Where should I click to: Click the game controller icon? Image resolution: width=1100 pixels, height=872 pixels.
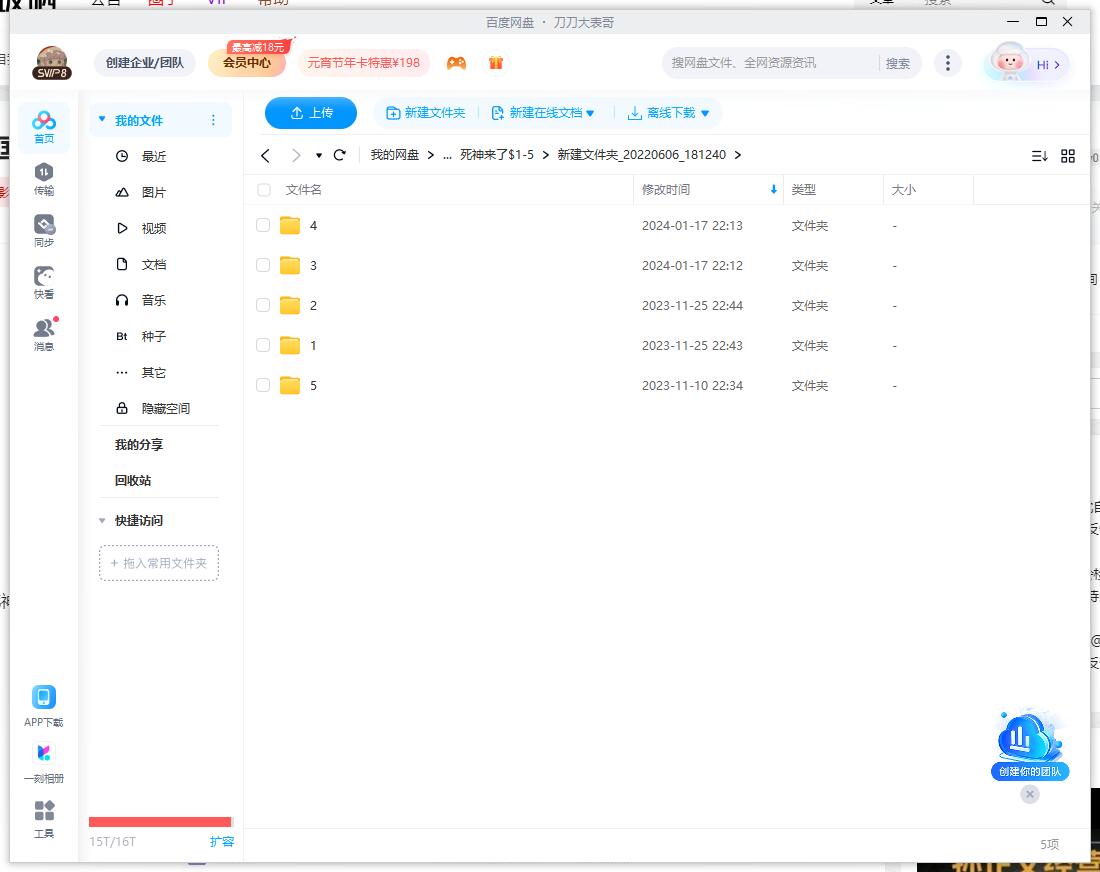pyautogui.click(x=456, y=63)
